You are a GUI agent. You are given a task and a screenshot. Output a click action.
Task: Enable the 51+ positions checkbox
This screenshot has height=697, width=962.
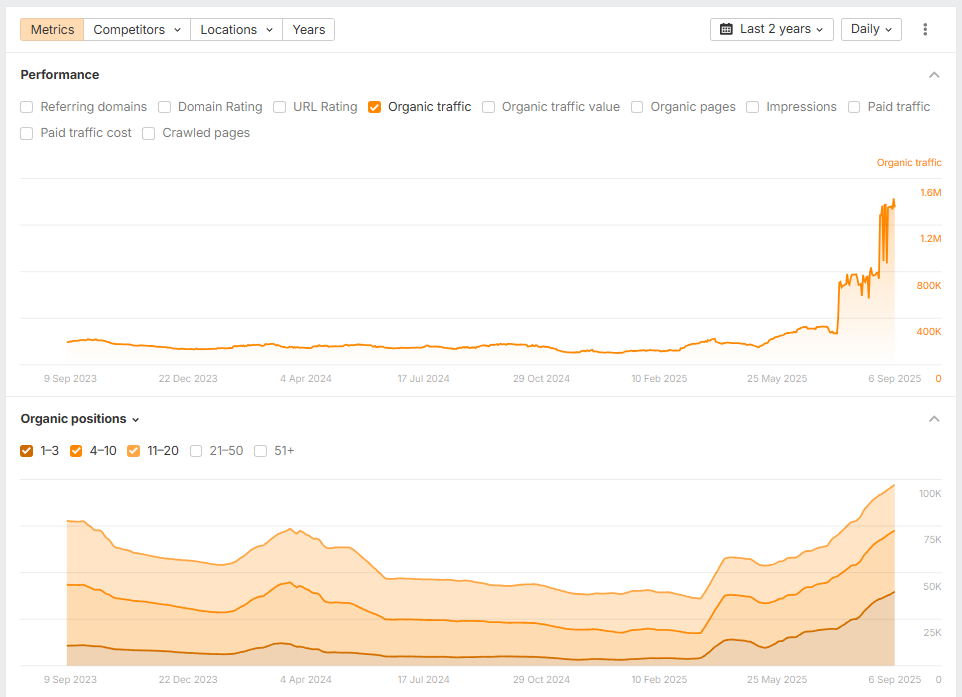click(x=261, y=451)
